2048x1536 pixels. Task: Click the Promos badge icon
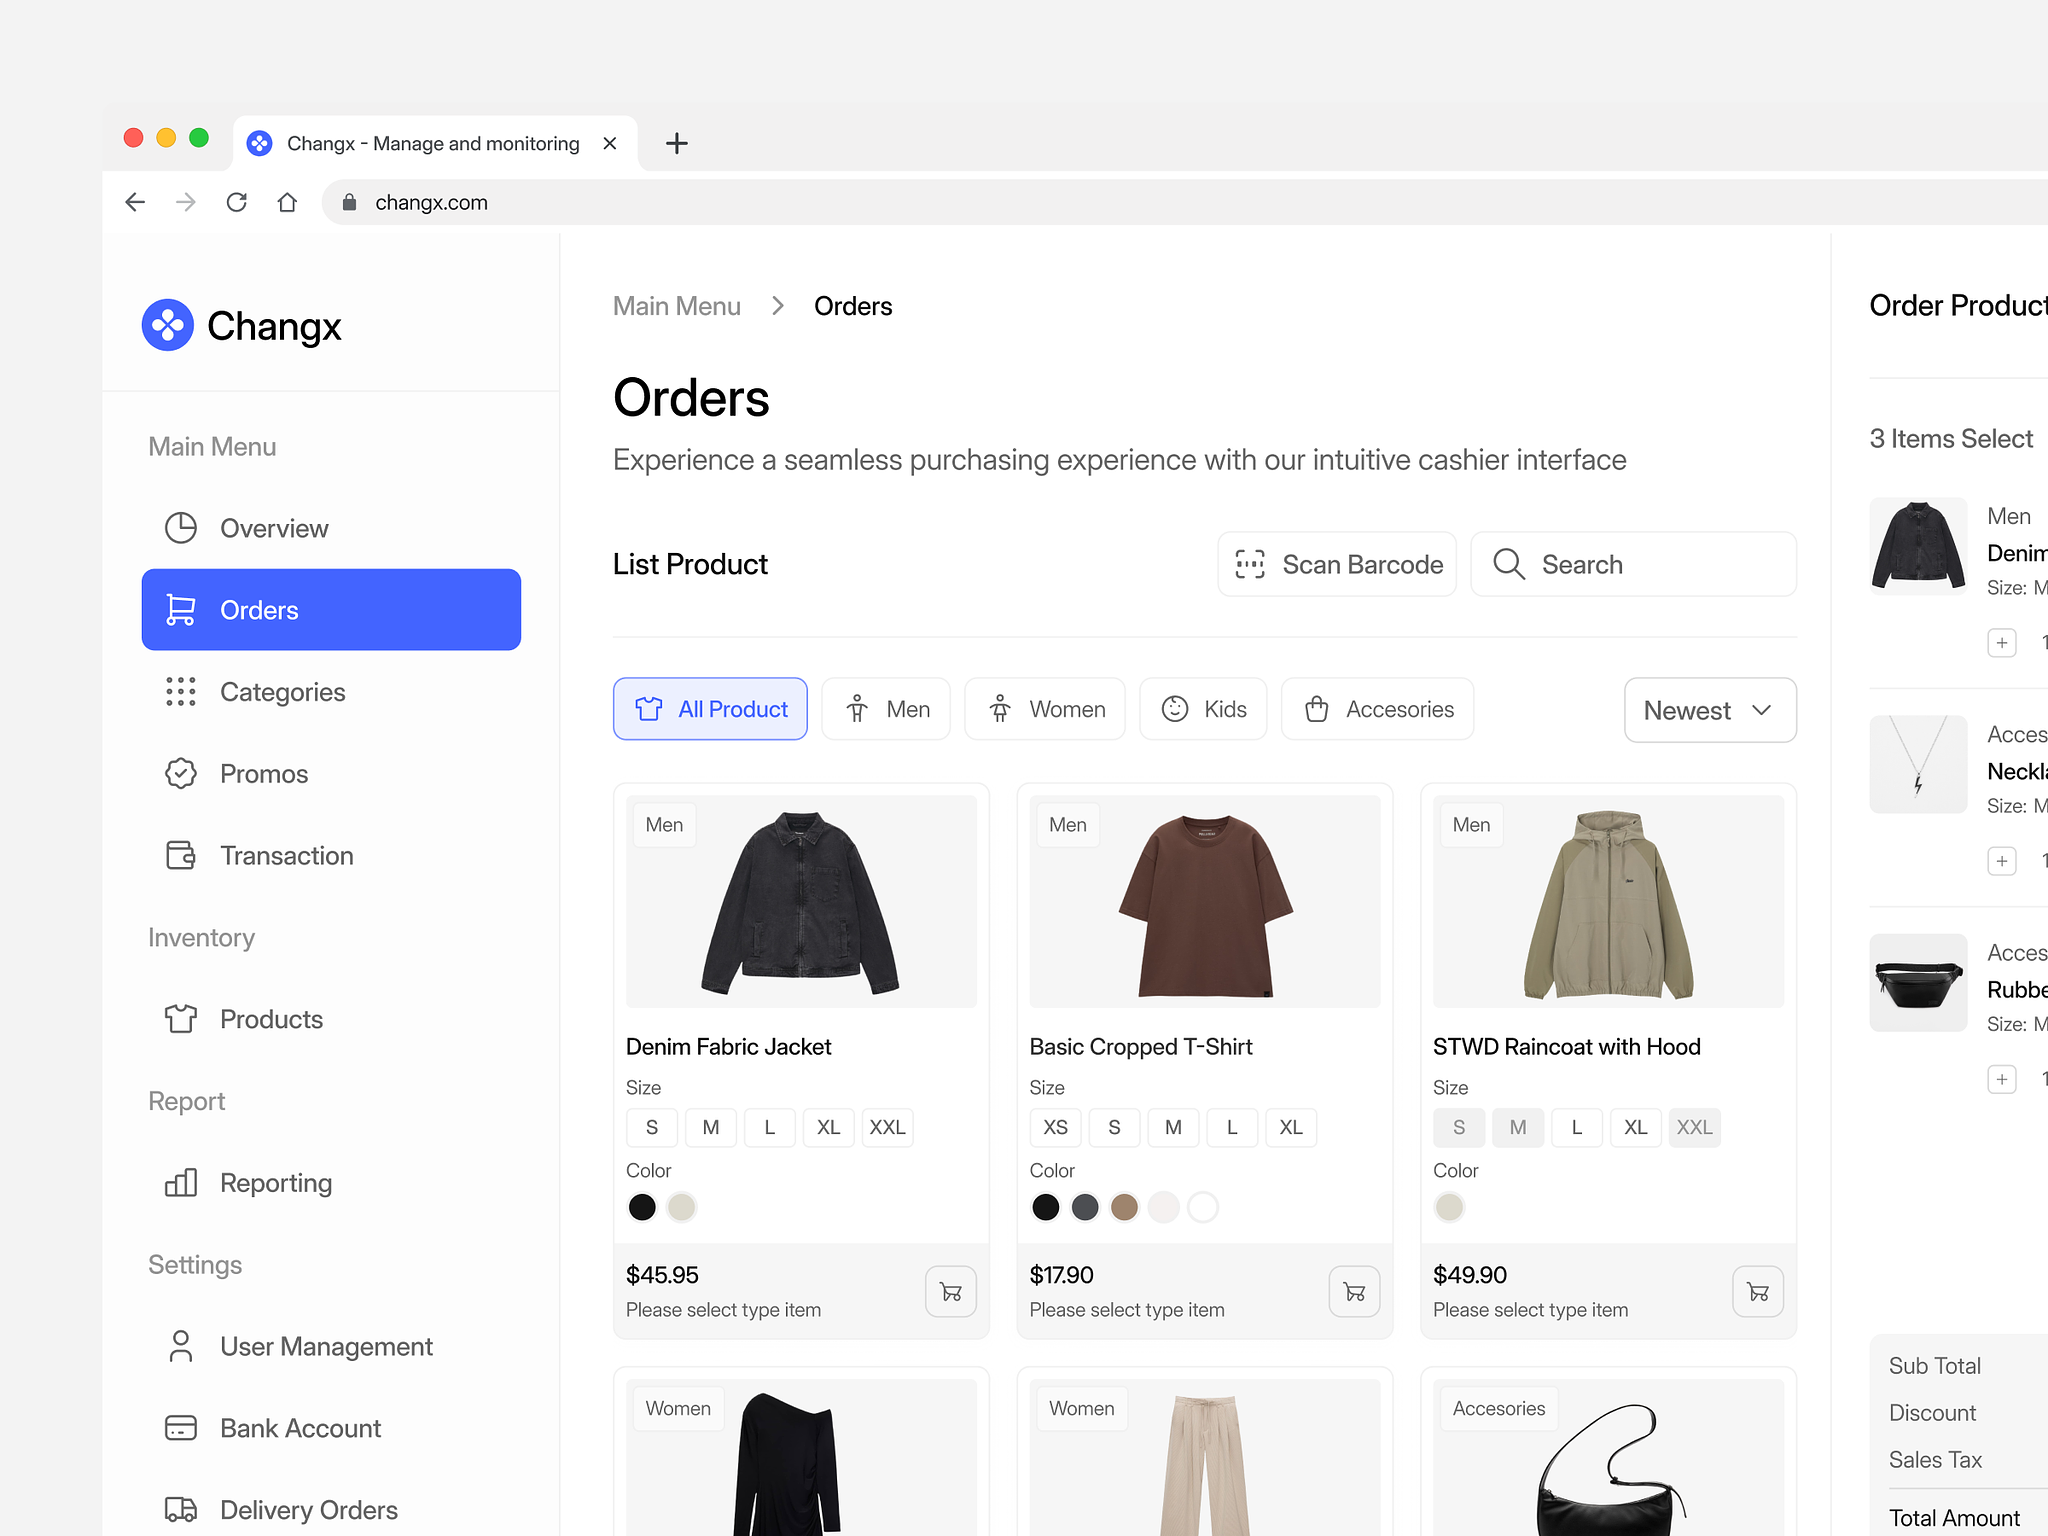[x=180, y=773]
